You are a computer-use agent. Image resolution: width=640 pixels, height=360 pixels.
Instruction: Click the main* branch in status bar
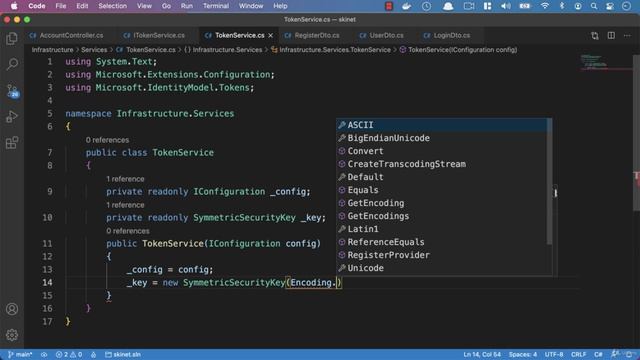(x=20, y=354)
